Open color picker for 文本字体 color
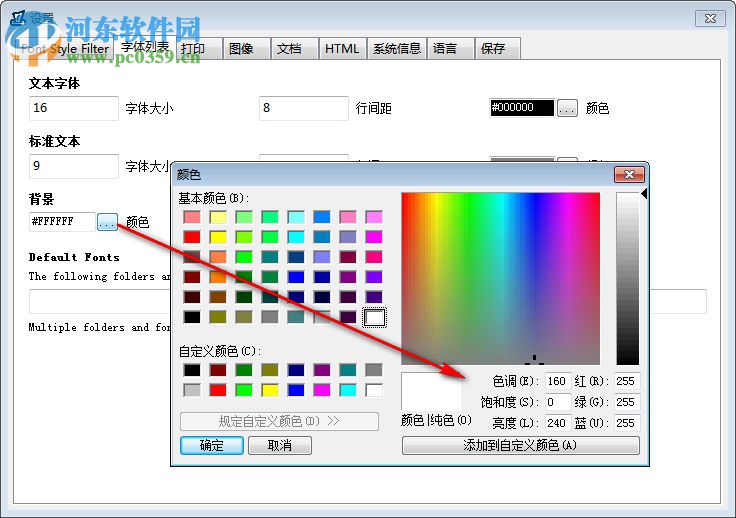 pos(567,108)
